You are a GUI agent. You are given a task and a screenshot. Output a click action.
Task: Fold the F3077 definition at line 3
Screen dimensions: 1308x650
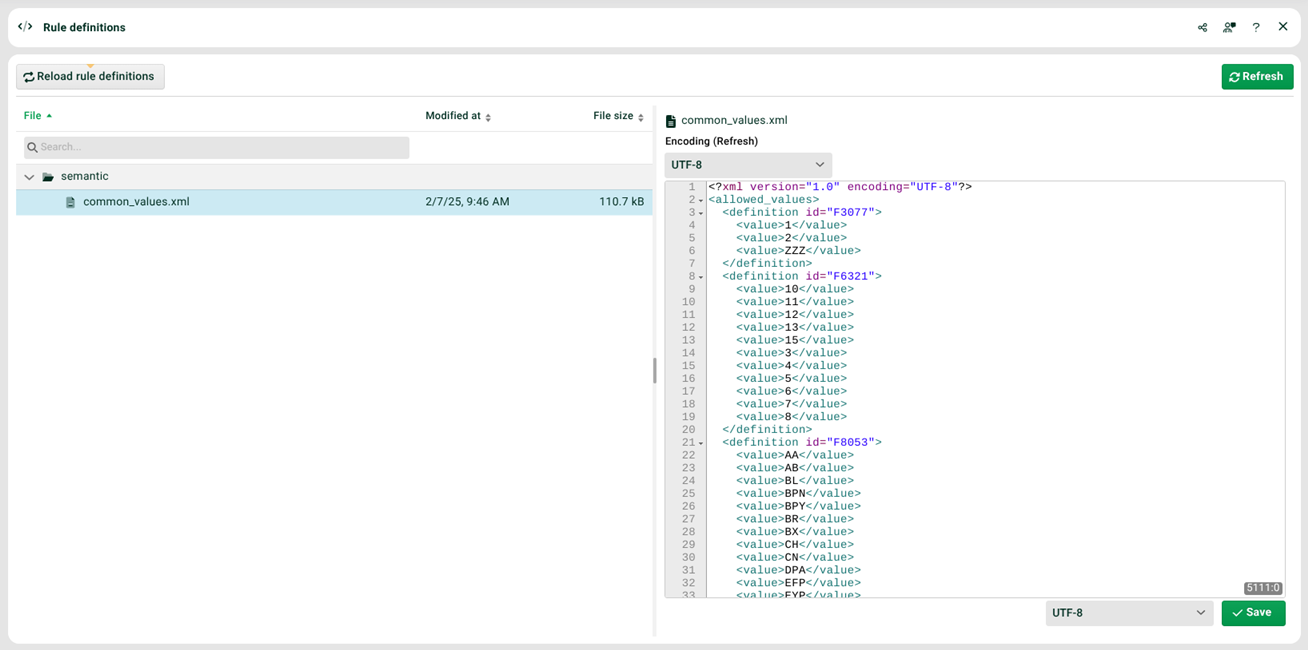(x=700, y=213)
